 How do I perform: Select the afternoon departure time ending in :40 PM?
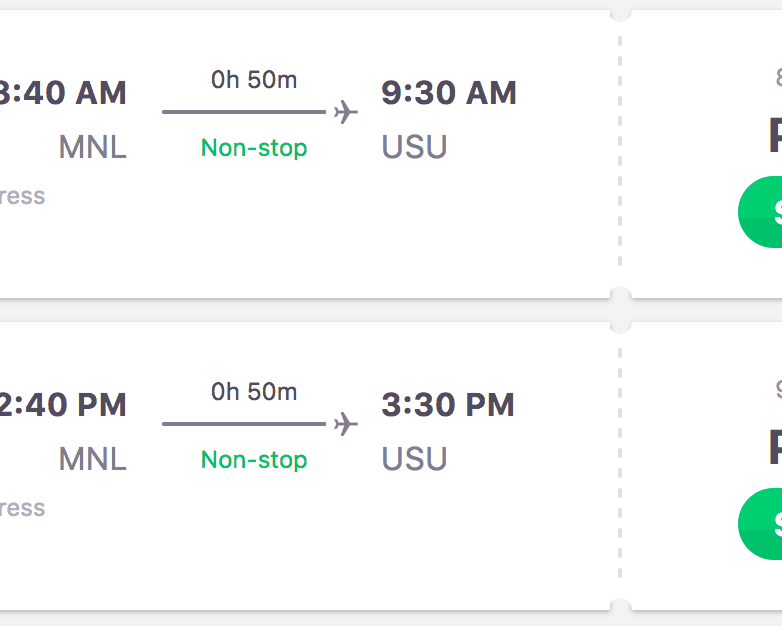click(x=63, y=405)
